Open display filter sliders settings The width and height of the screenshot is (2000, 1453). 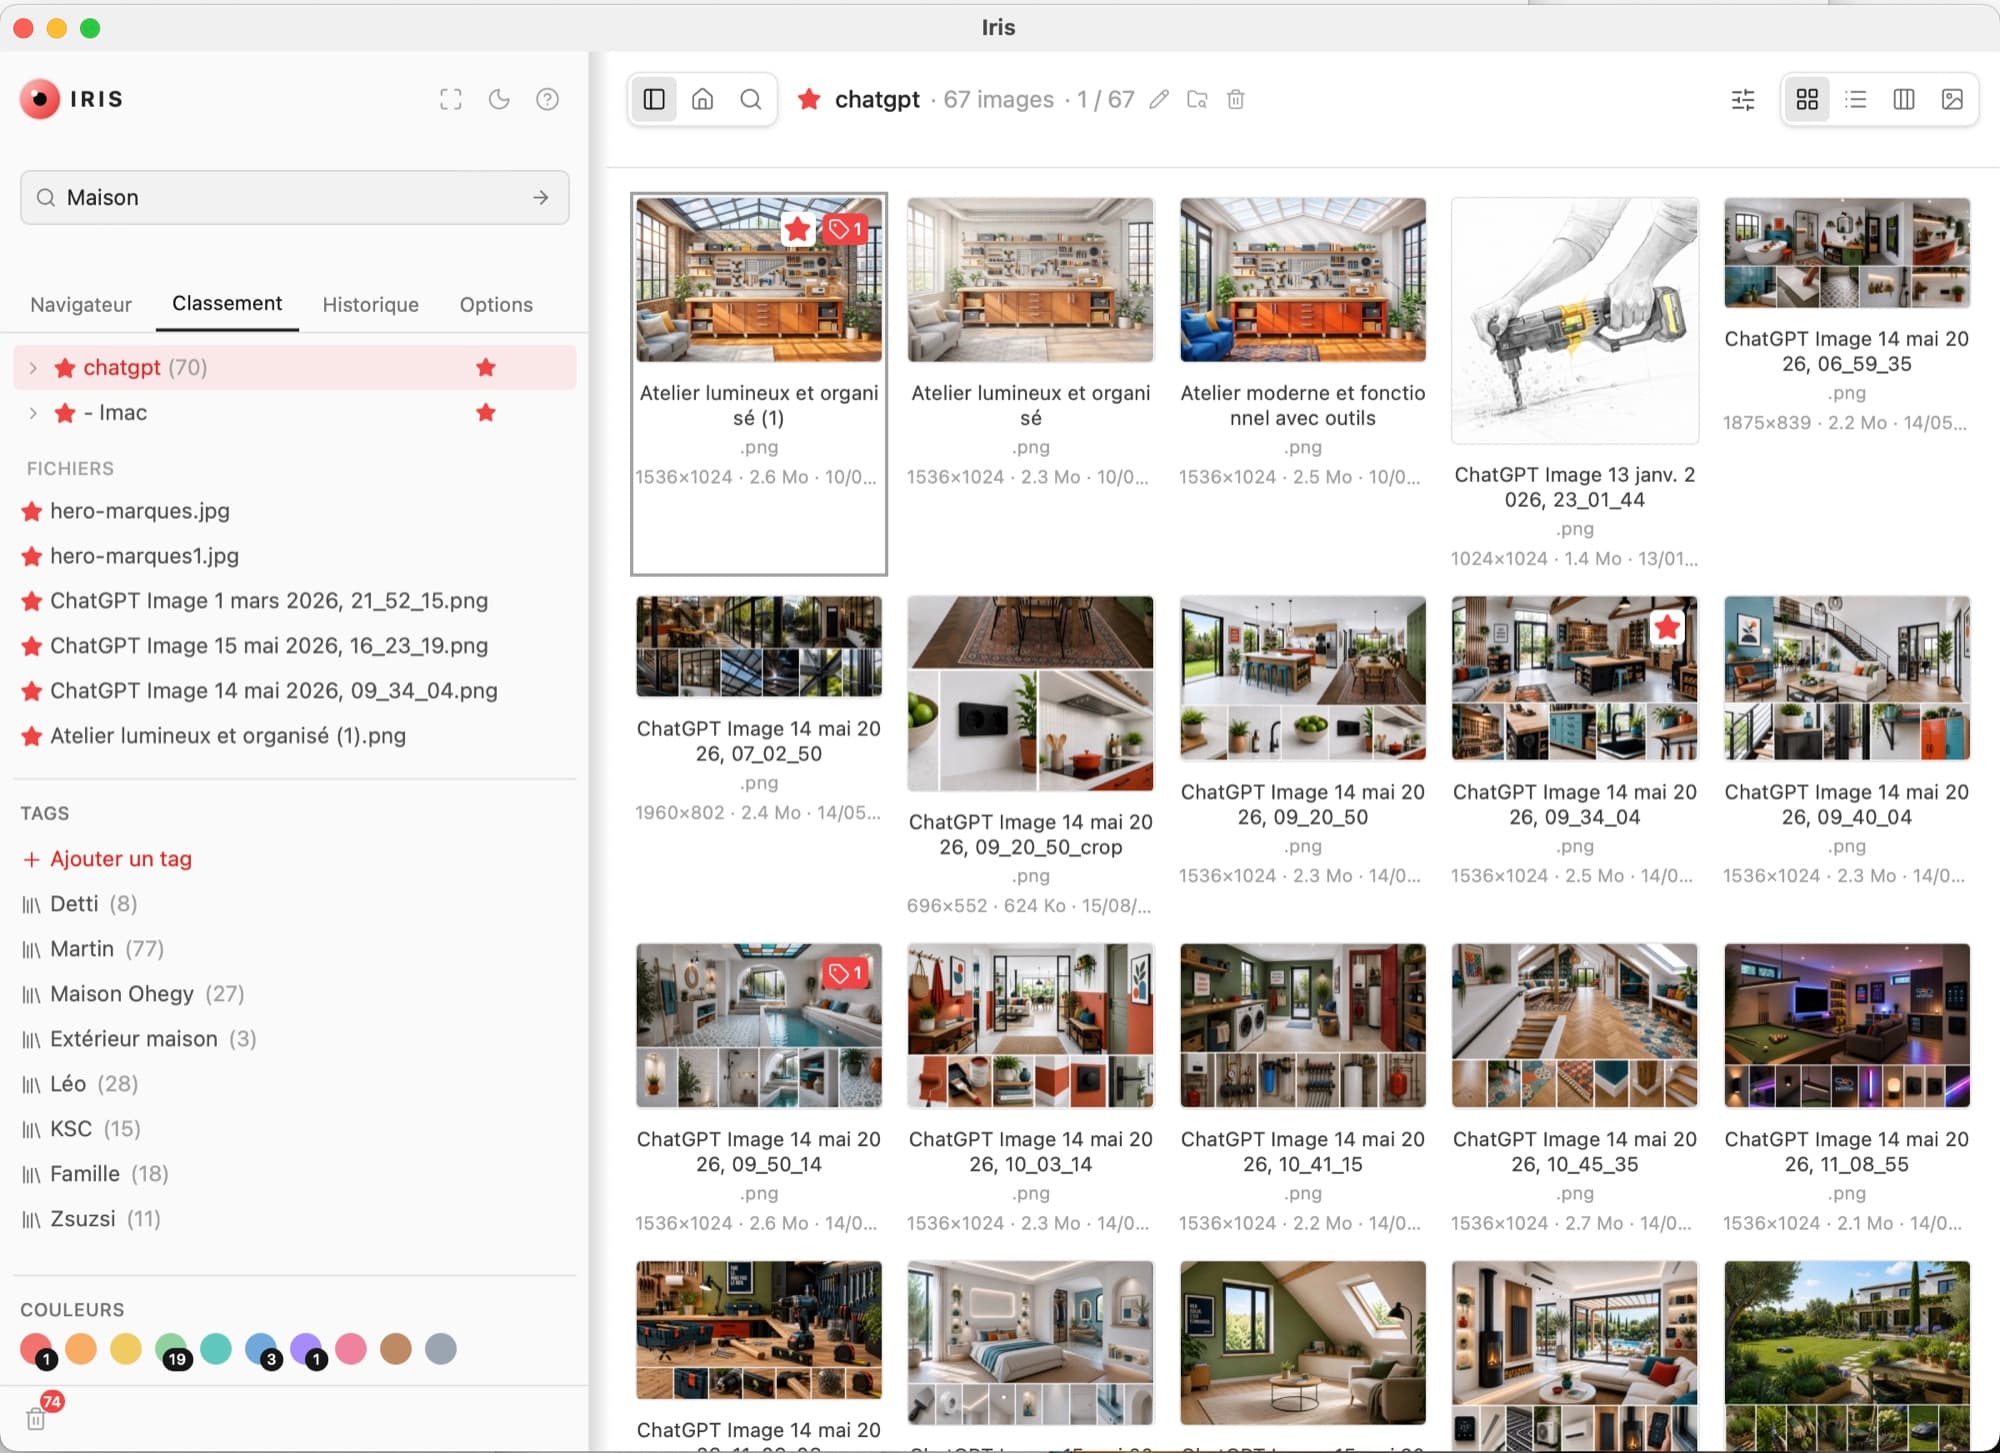1743,99
